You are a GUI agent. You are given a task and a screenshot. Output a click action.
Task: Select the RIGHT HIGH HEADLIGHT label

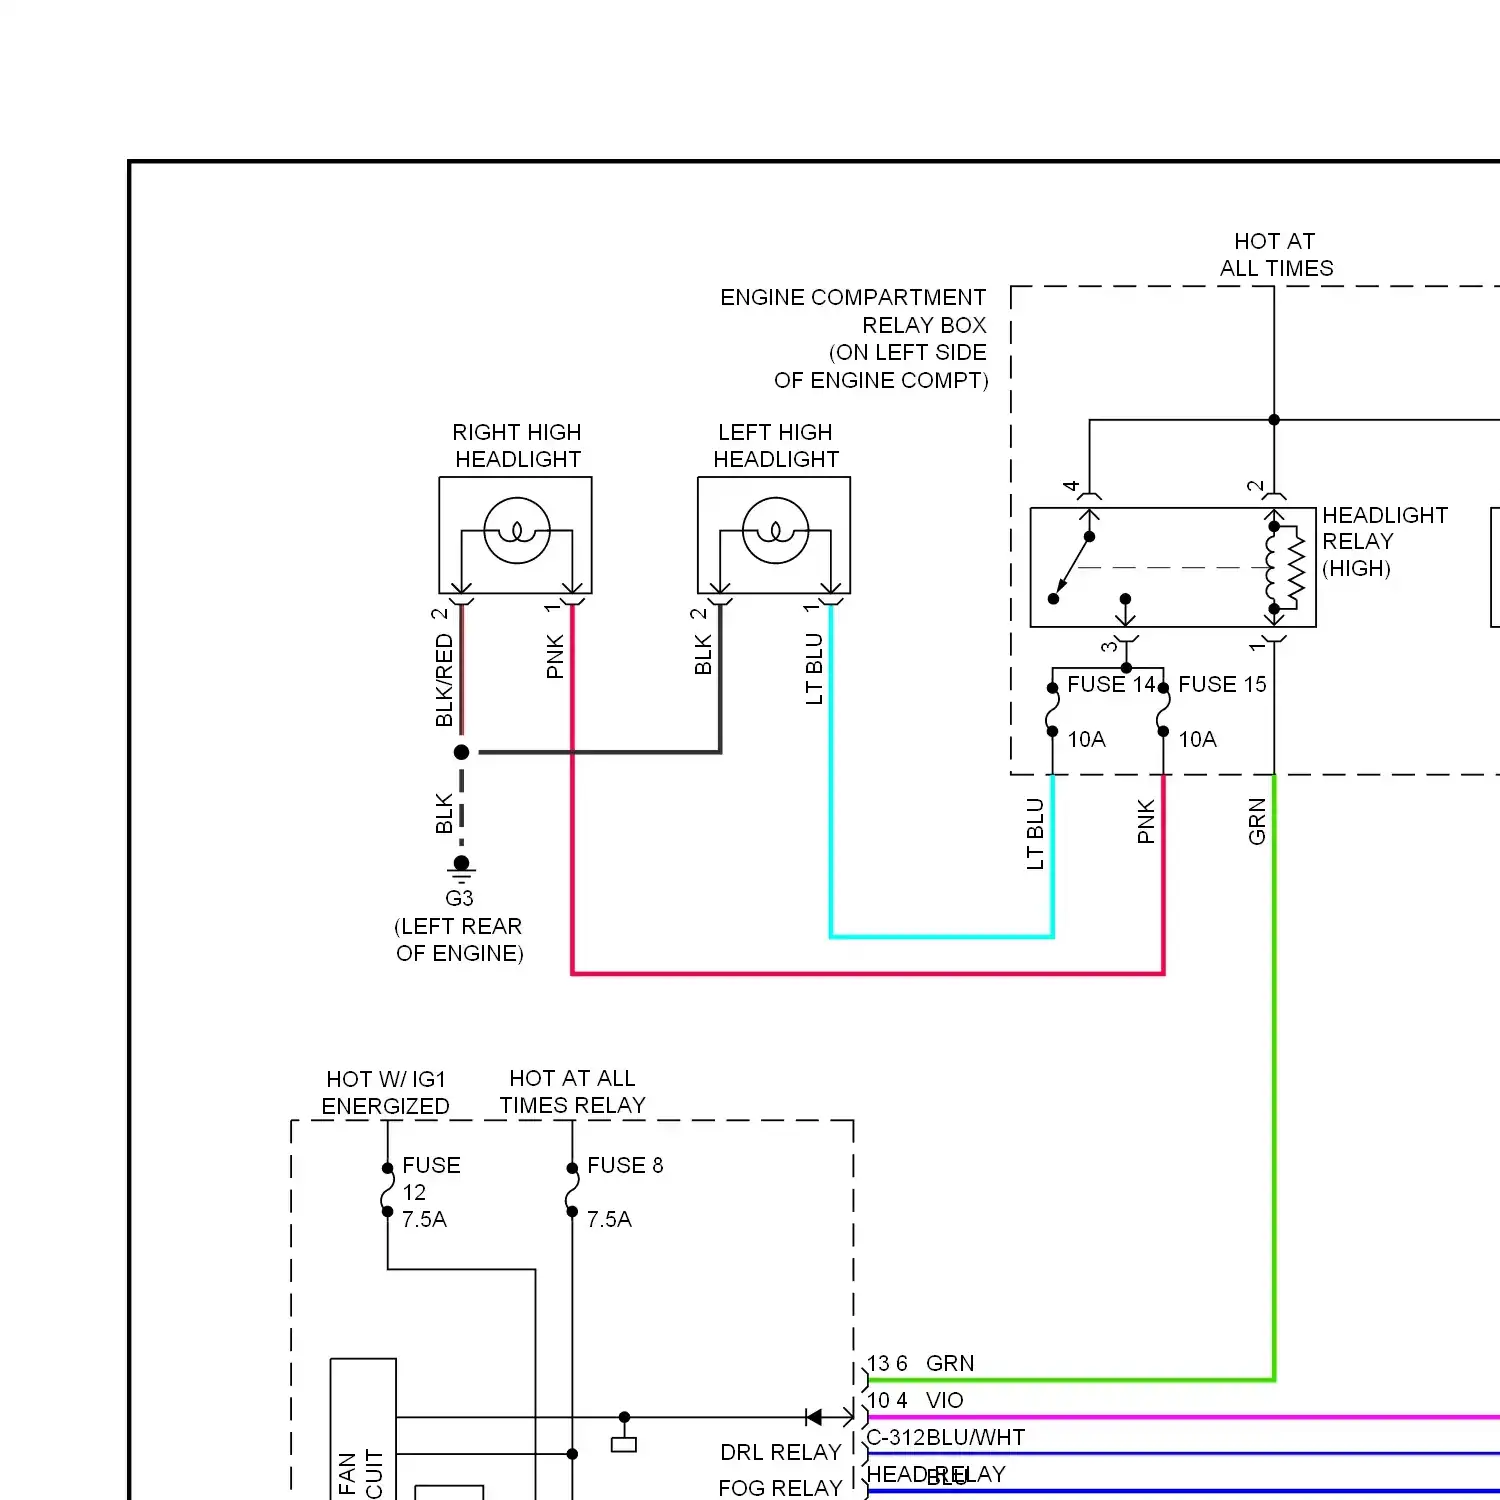point(517,446)
